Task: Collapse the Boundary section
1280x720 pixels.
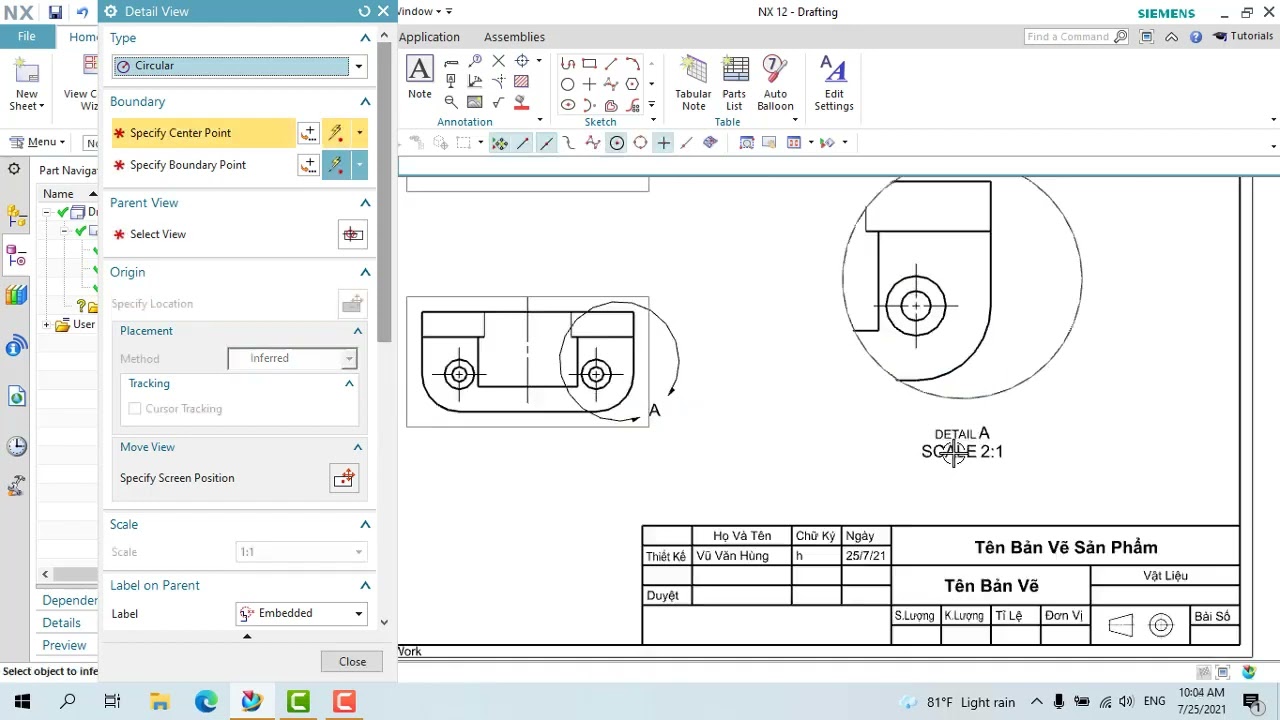Action: tap(365, 102)
